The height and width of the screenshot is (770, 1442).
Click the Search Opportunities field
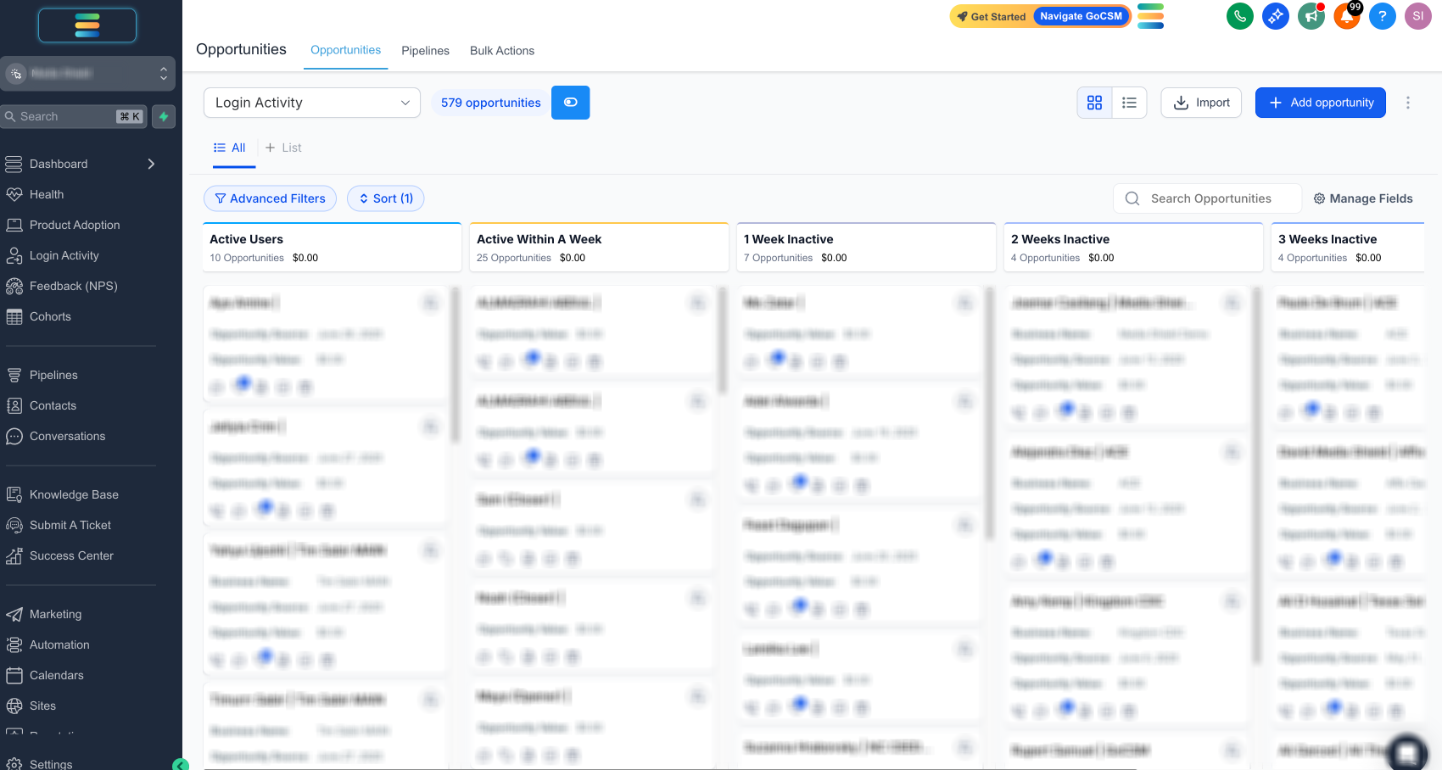click(x=1208, y=198)
